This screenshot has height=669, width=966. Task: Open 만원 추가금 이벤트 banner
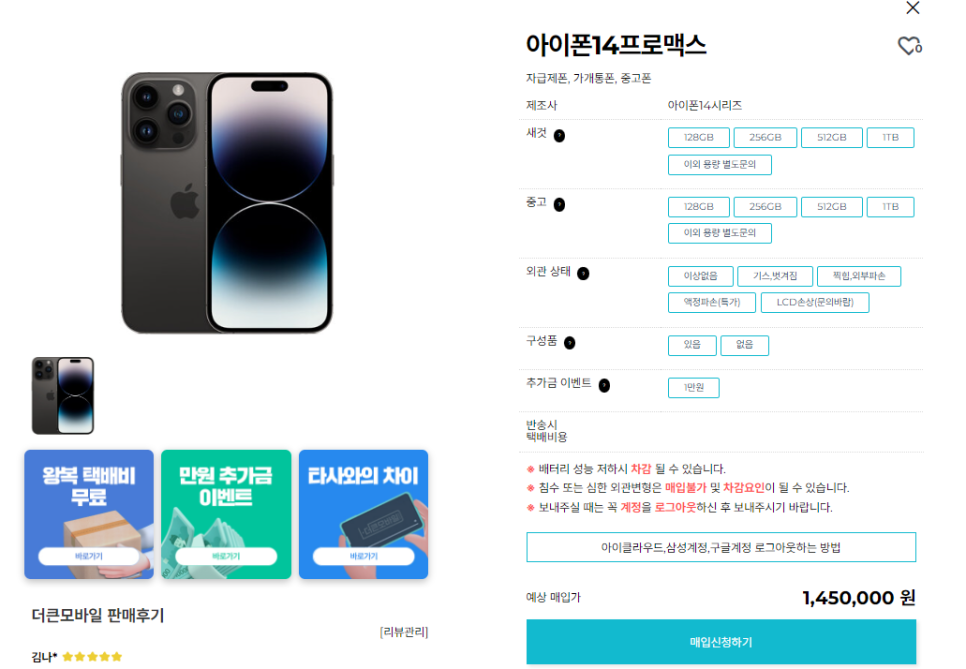point(226,514)
